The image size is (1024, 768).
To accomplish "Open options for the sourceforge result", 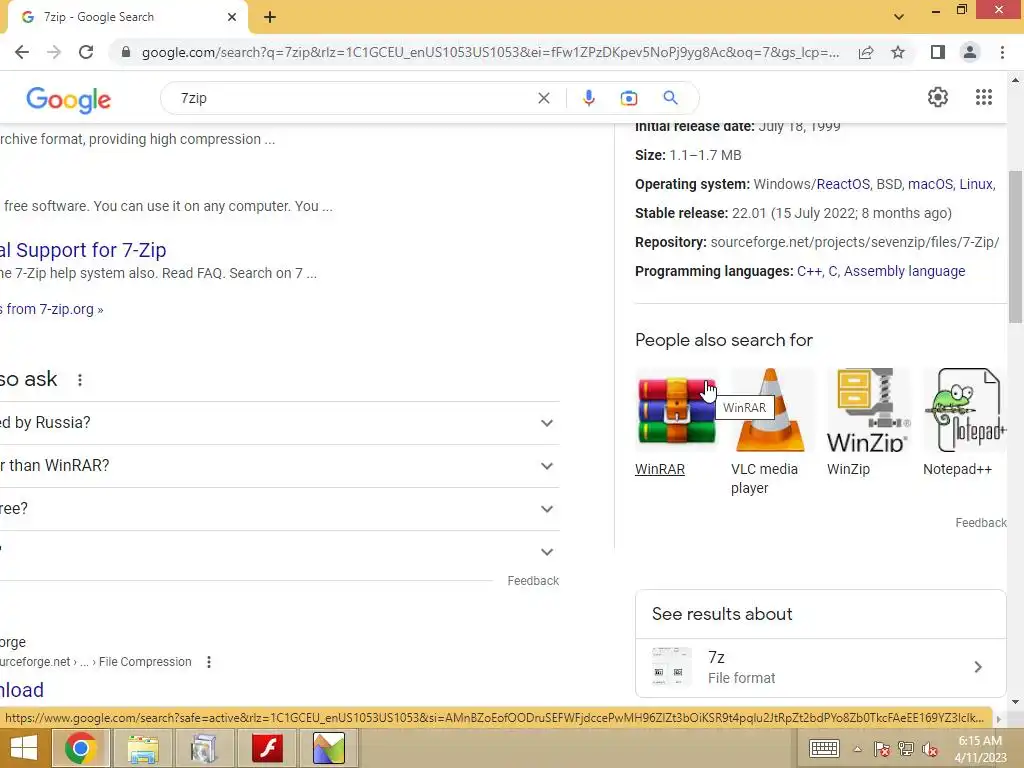I will pyautogui.click(x=209, y=662).
